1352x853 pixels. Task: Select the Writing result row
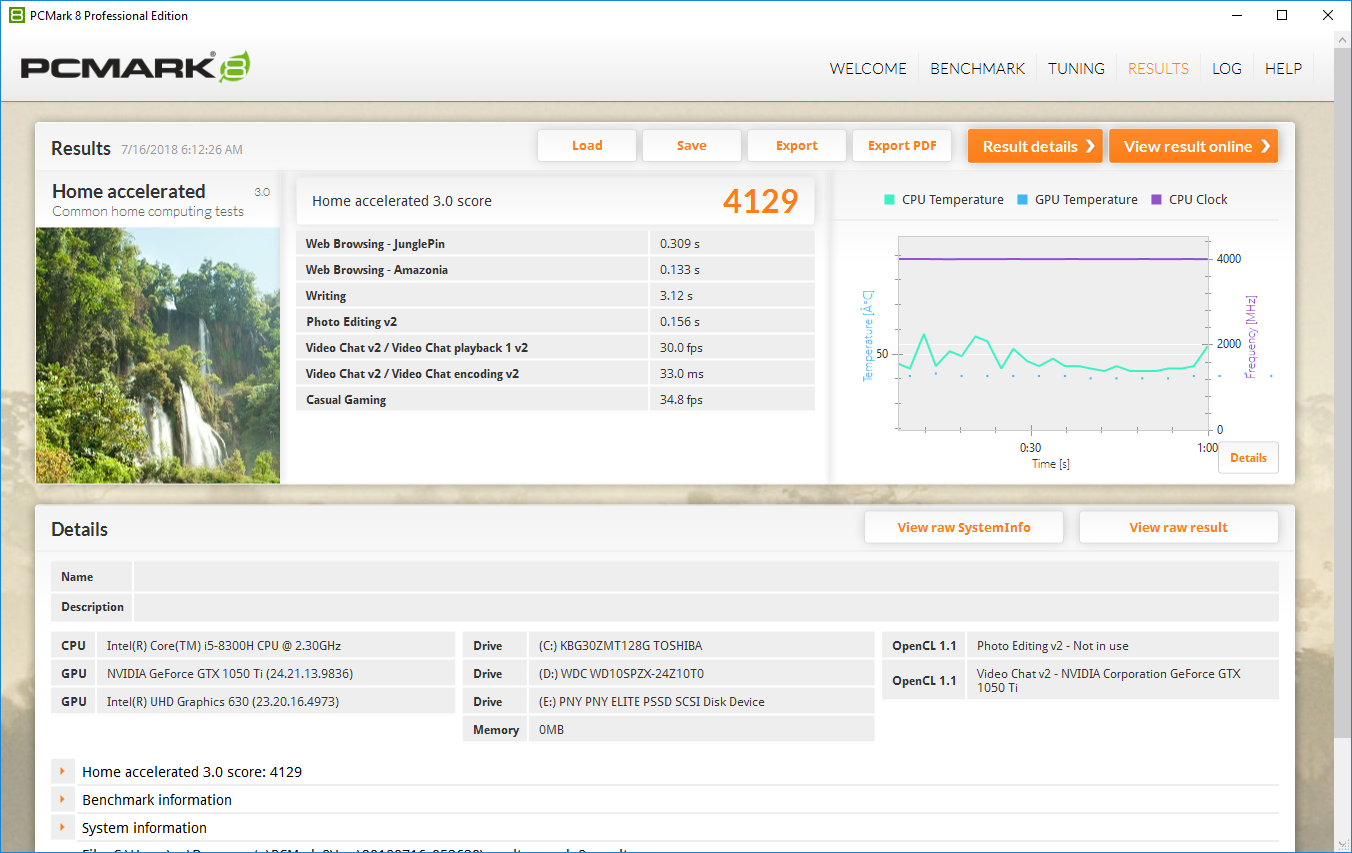[555, 295]
